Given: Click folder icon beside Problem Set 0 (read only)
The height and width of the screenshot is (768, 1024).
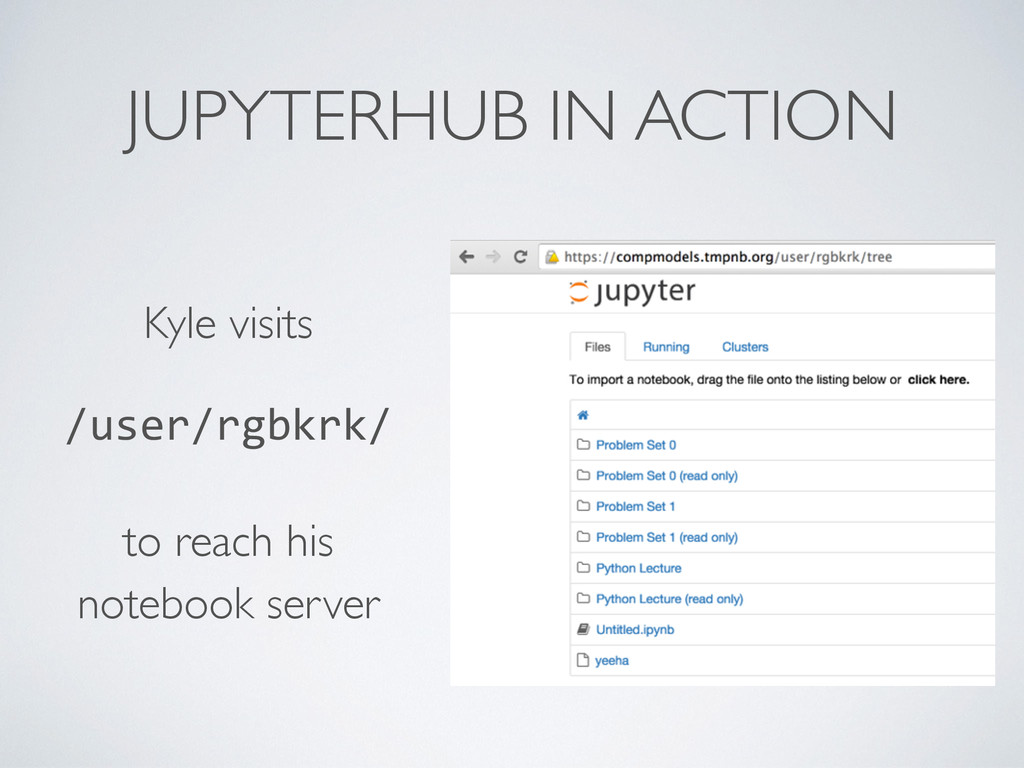Looking at the screenshot, I should (x=583, y=475).
